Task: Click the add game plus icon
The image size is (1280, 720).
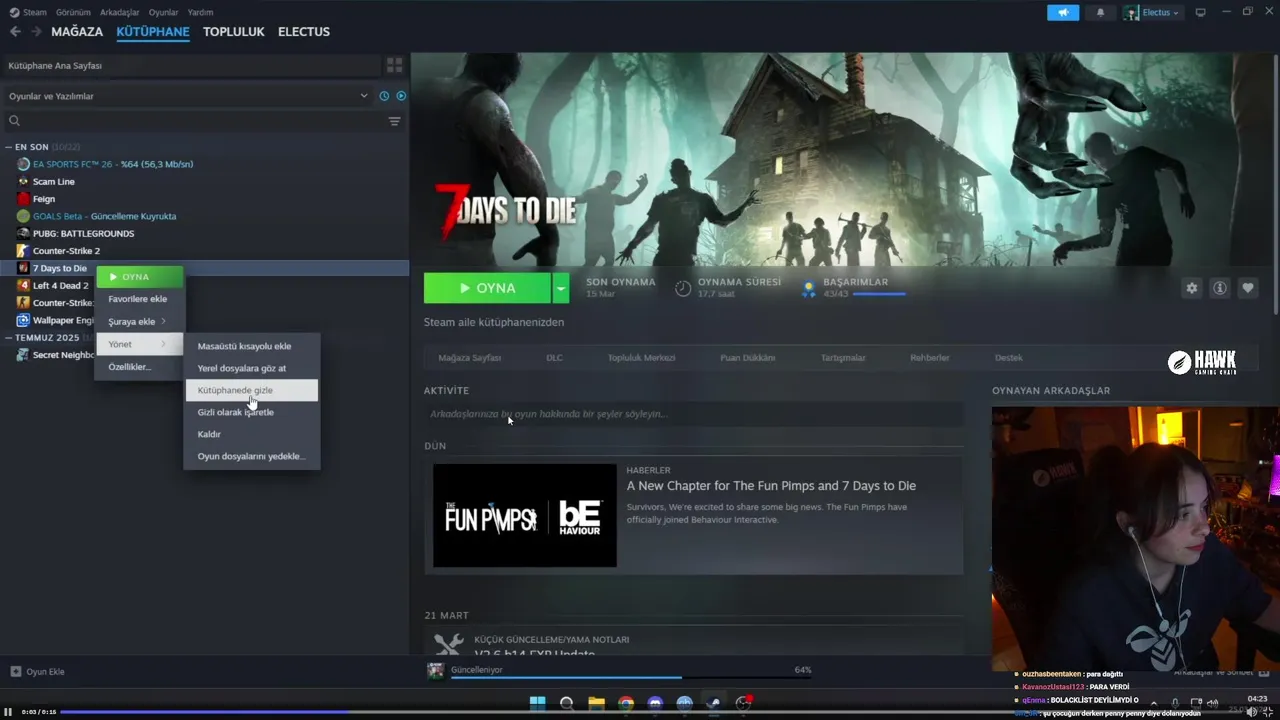Action: 15,672
